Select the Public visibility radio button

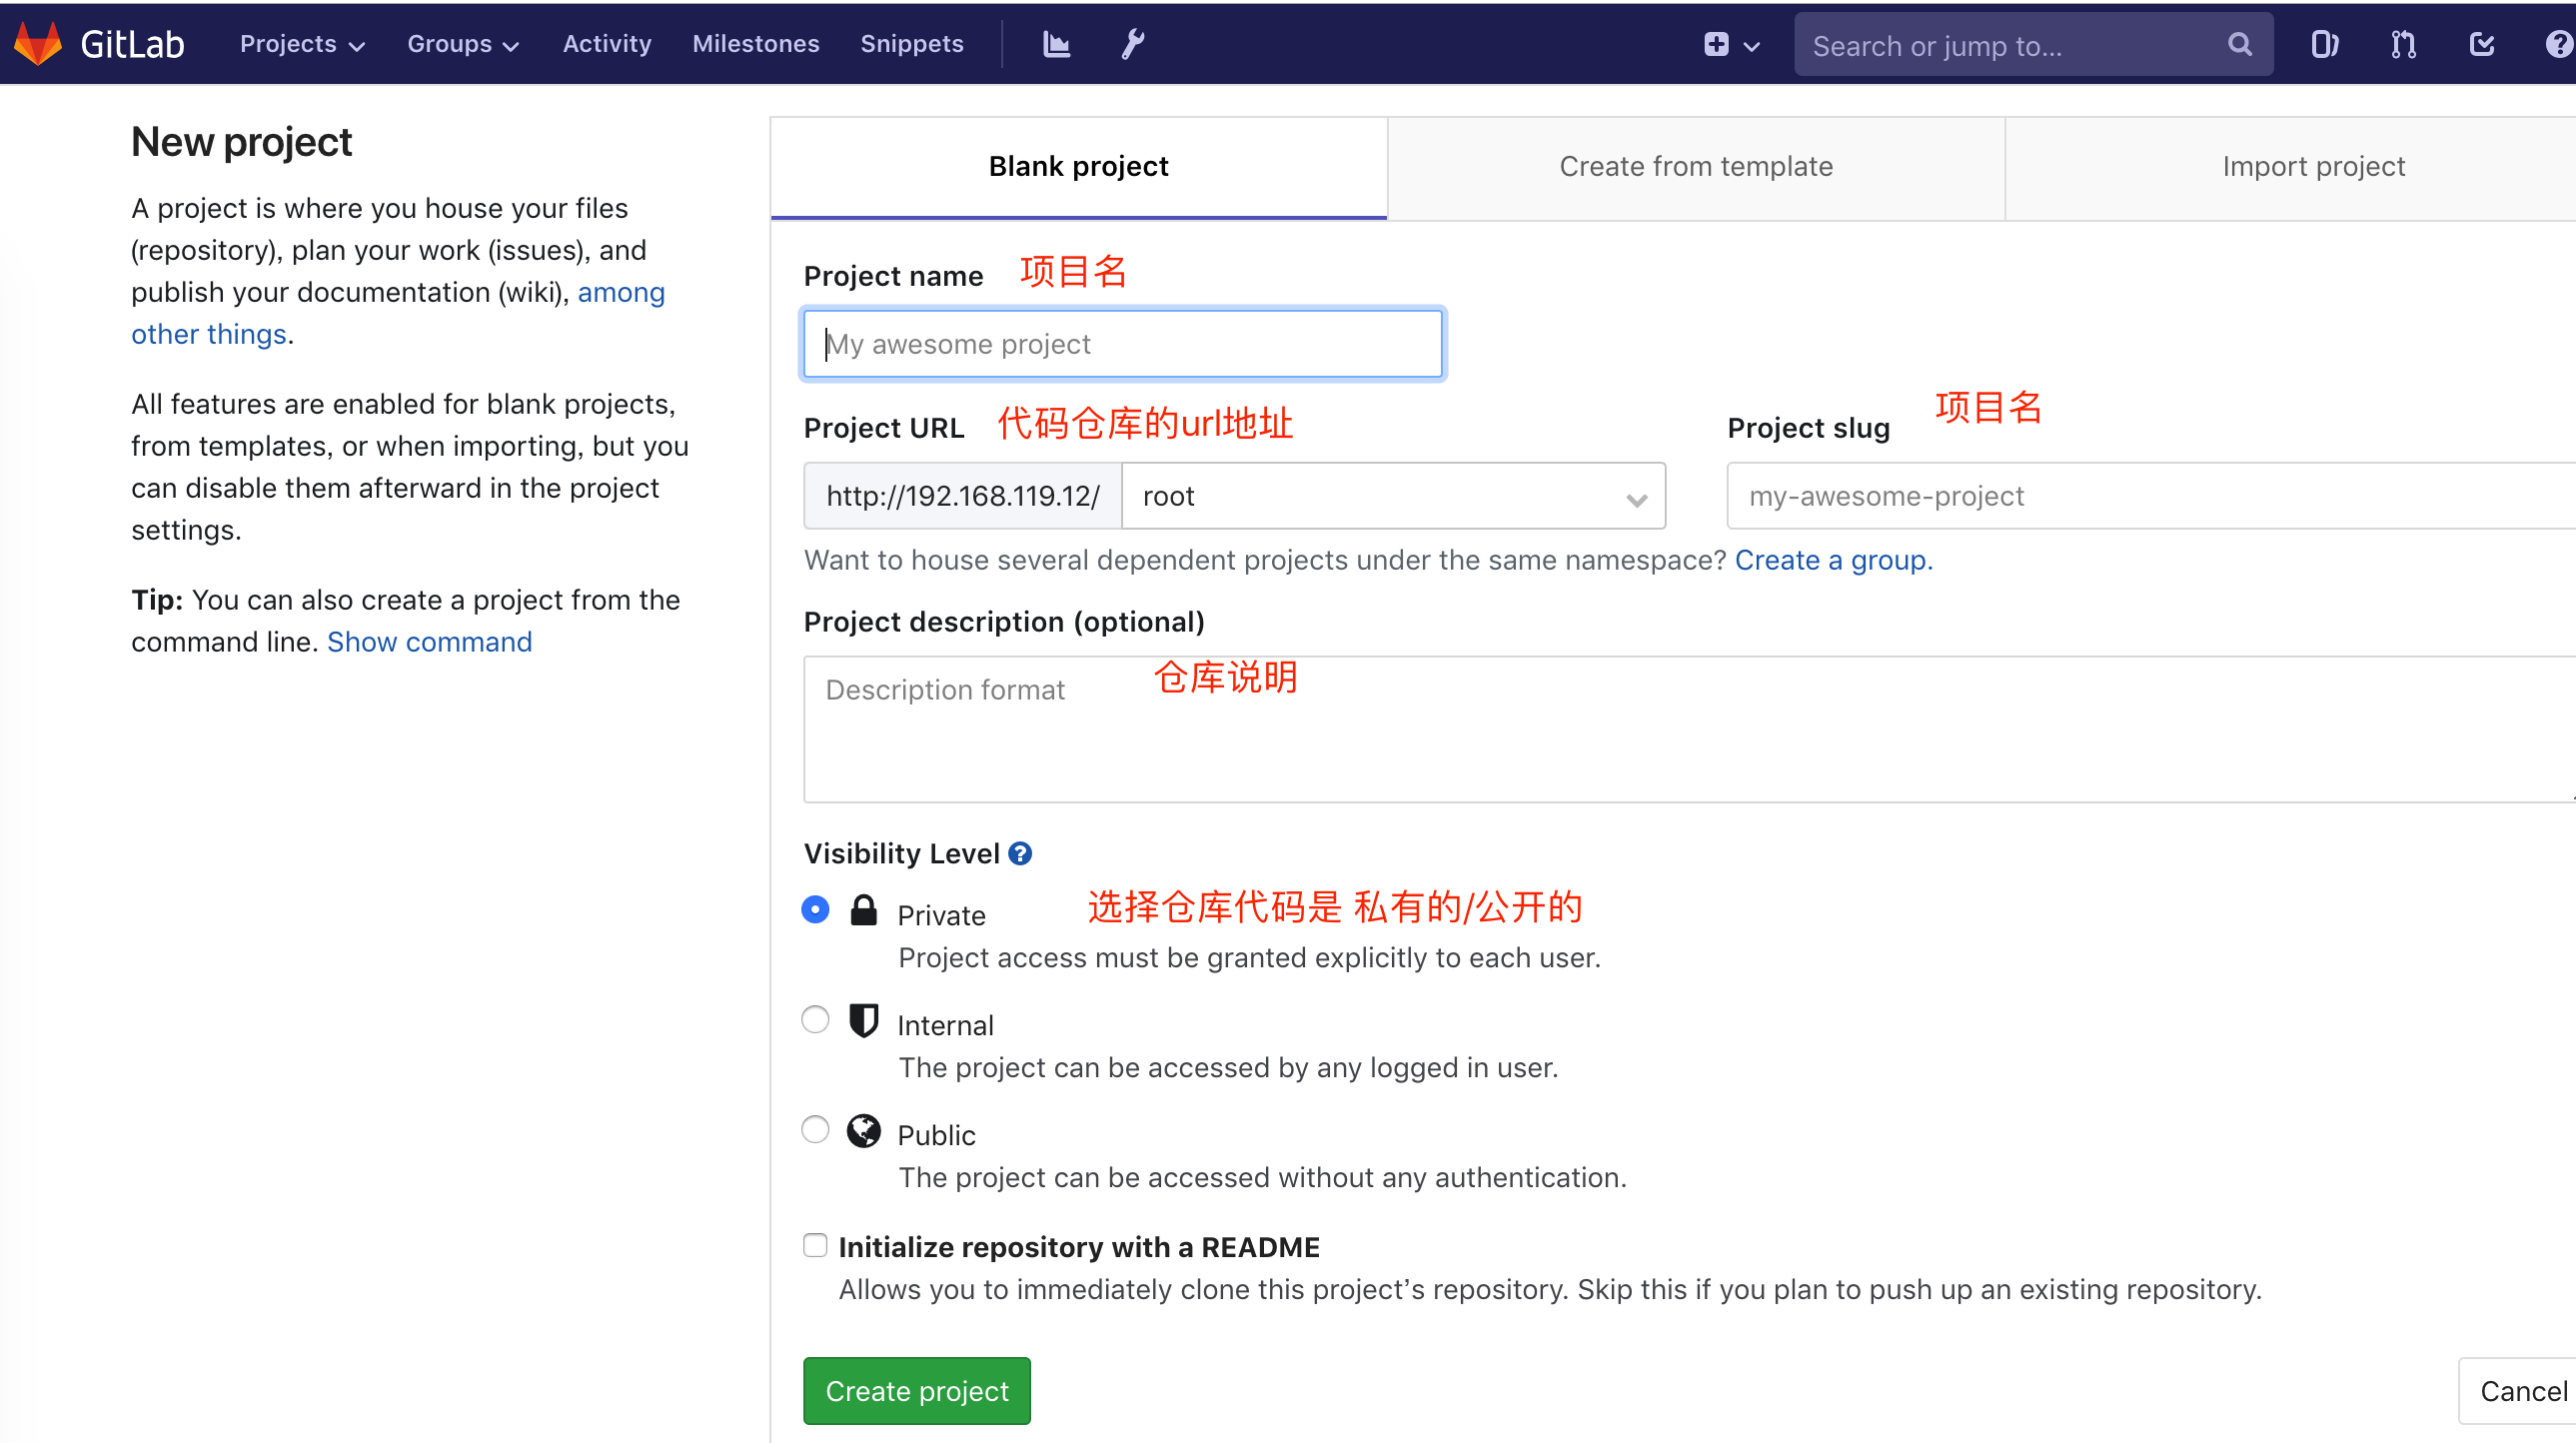[x=815, y=1129]
